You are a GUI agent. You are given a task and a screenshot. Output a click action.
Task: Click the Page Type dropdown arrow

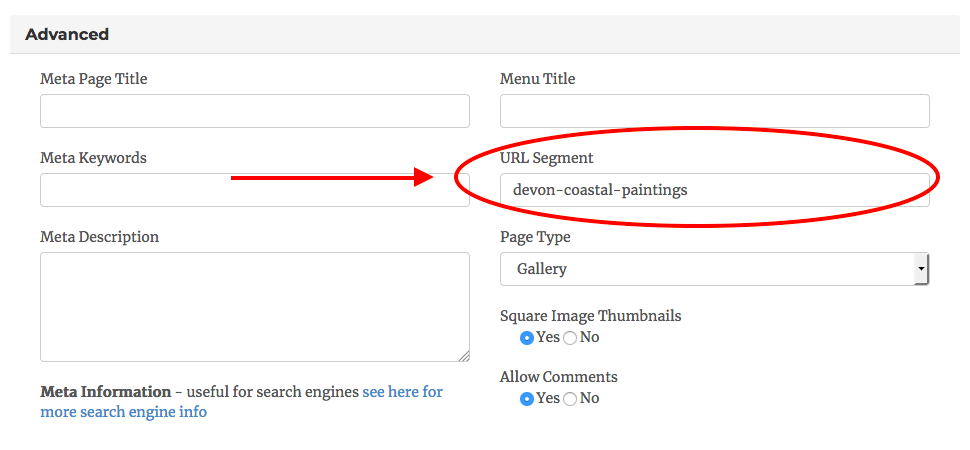coord(920,269)
